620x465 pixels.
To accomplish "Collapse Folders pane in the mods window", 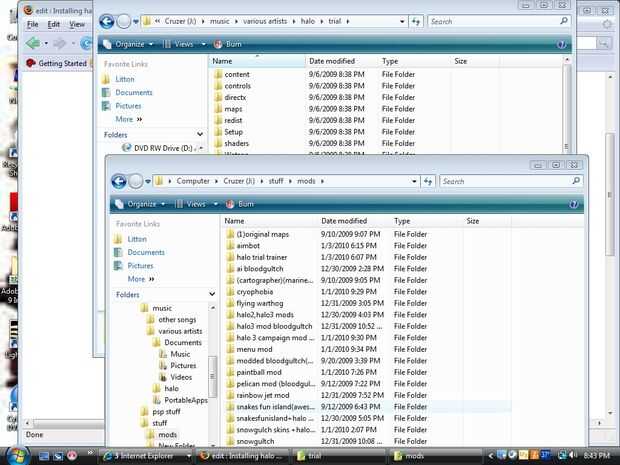I will (212, 294).
